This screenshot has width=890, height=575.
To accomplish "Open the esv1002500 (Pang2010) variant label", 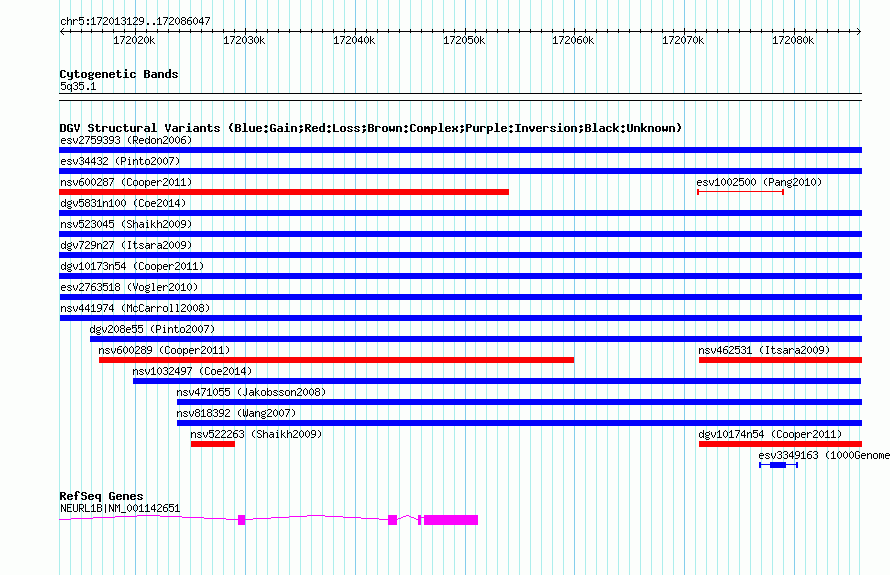I will click(759, 182).
